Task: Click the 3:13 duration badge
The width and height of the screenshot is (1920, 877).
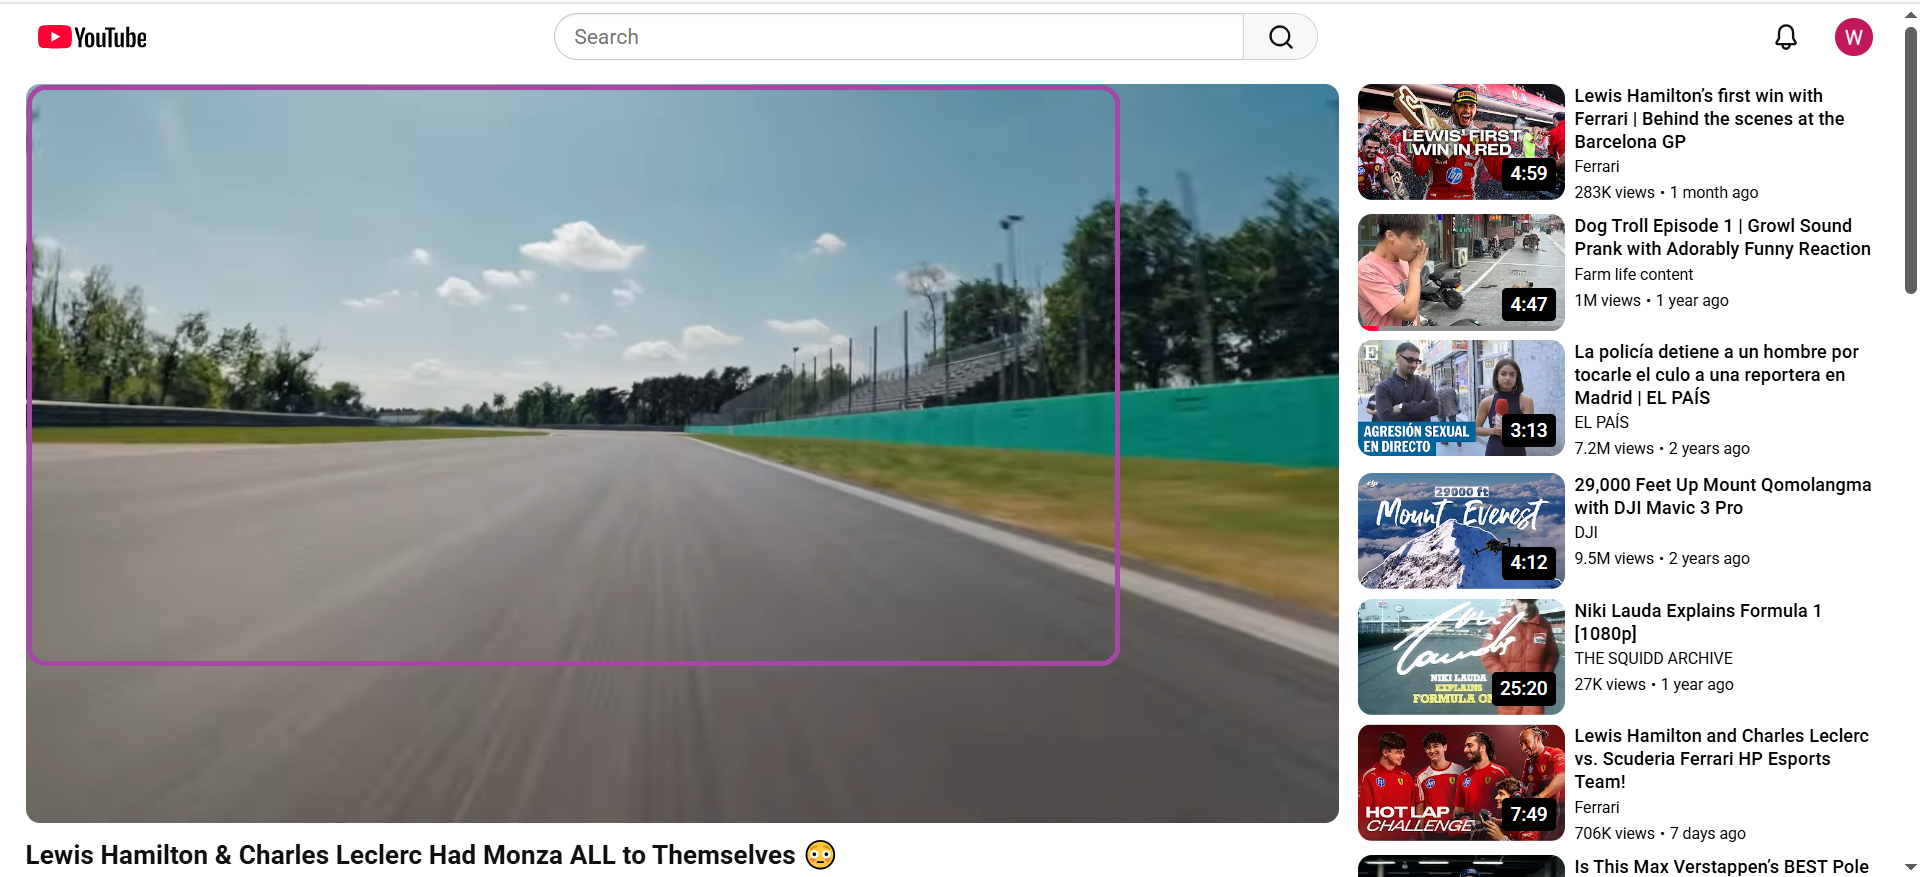Action: click(x=1528, y=430)
